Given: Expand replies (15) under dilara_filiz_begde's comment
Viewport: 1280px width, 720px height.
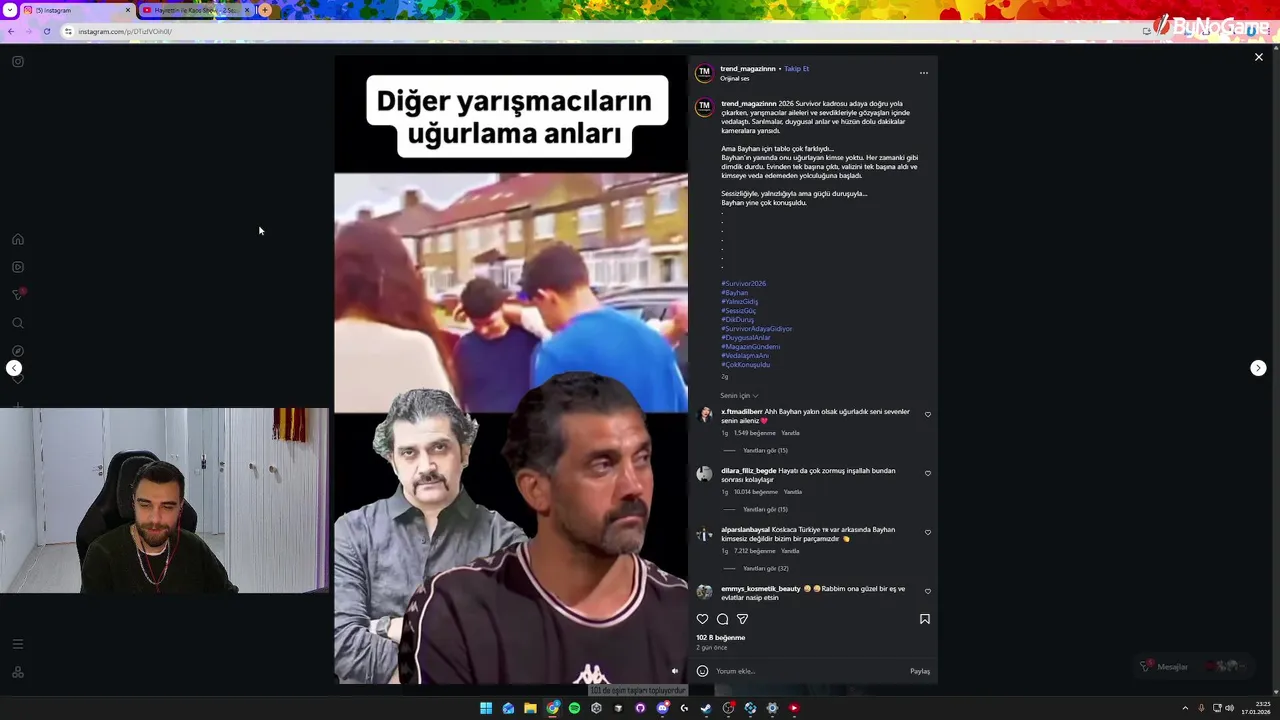Looking at the screenshot, I should tap(765, 510).
